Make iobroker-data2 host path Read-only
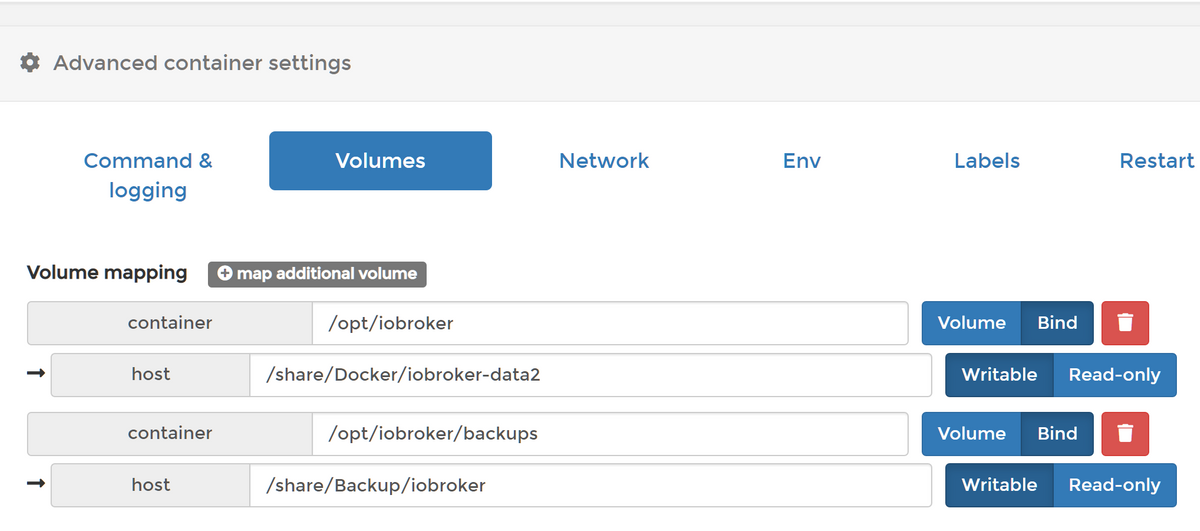This screenshot has width=1200, height=531. click(1114, 375)
